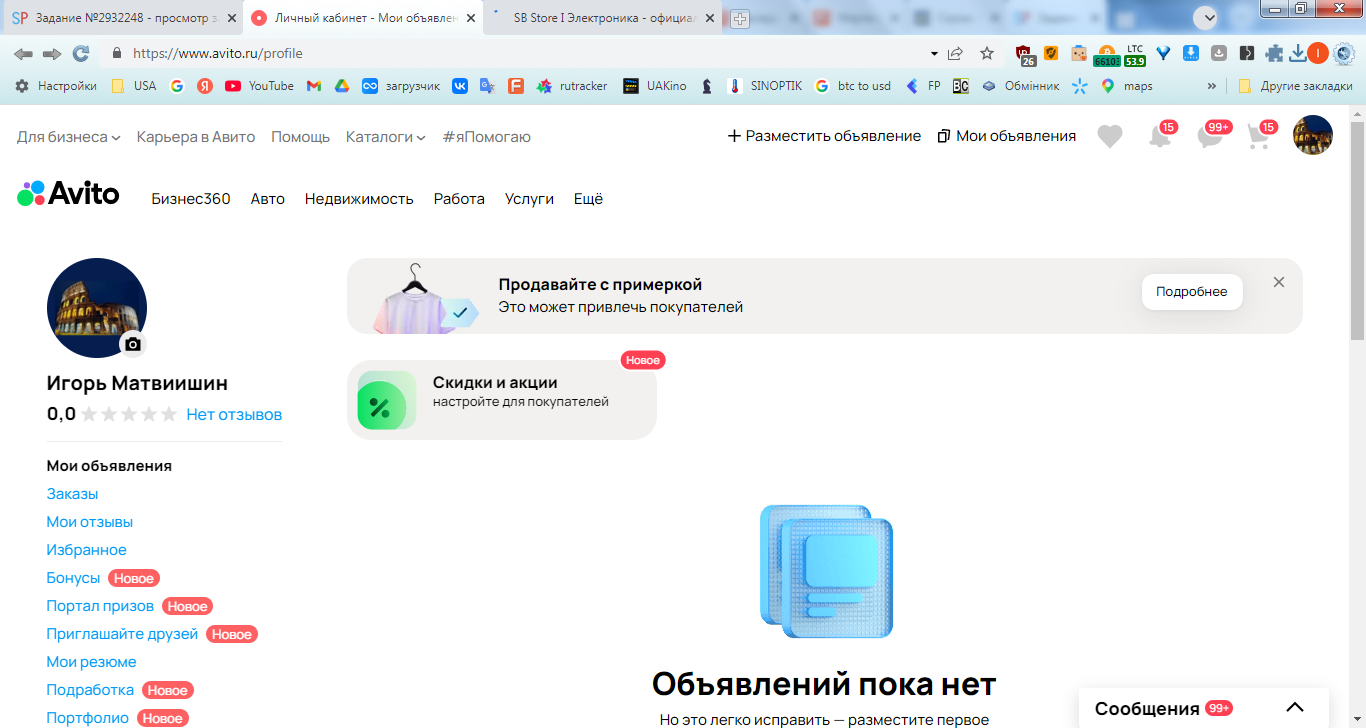1366x728 pixels.
Task: Open "Мои объявления" in the header
Action: [x=1007, y=136]
